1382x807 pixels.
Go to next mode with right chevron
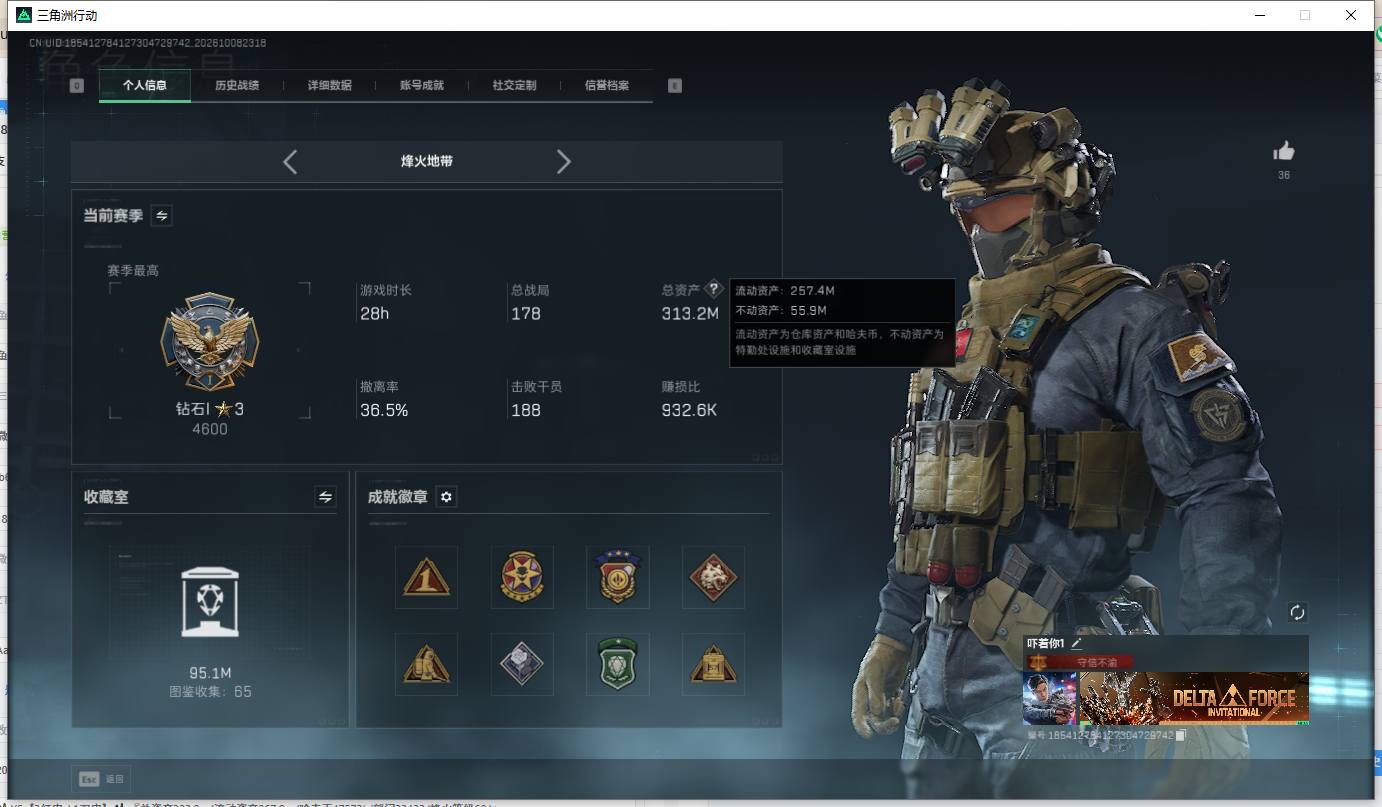564,161
